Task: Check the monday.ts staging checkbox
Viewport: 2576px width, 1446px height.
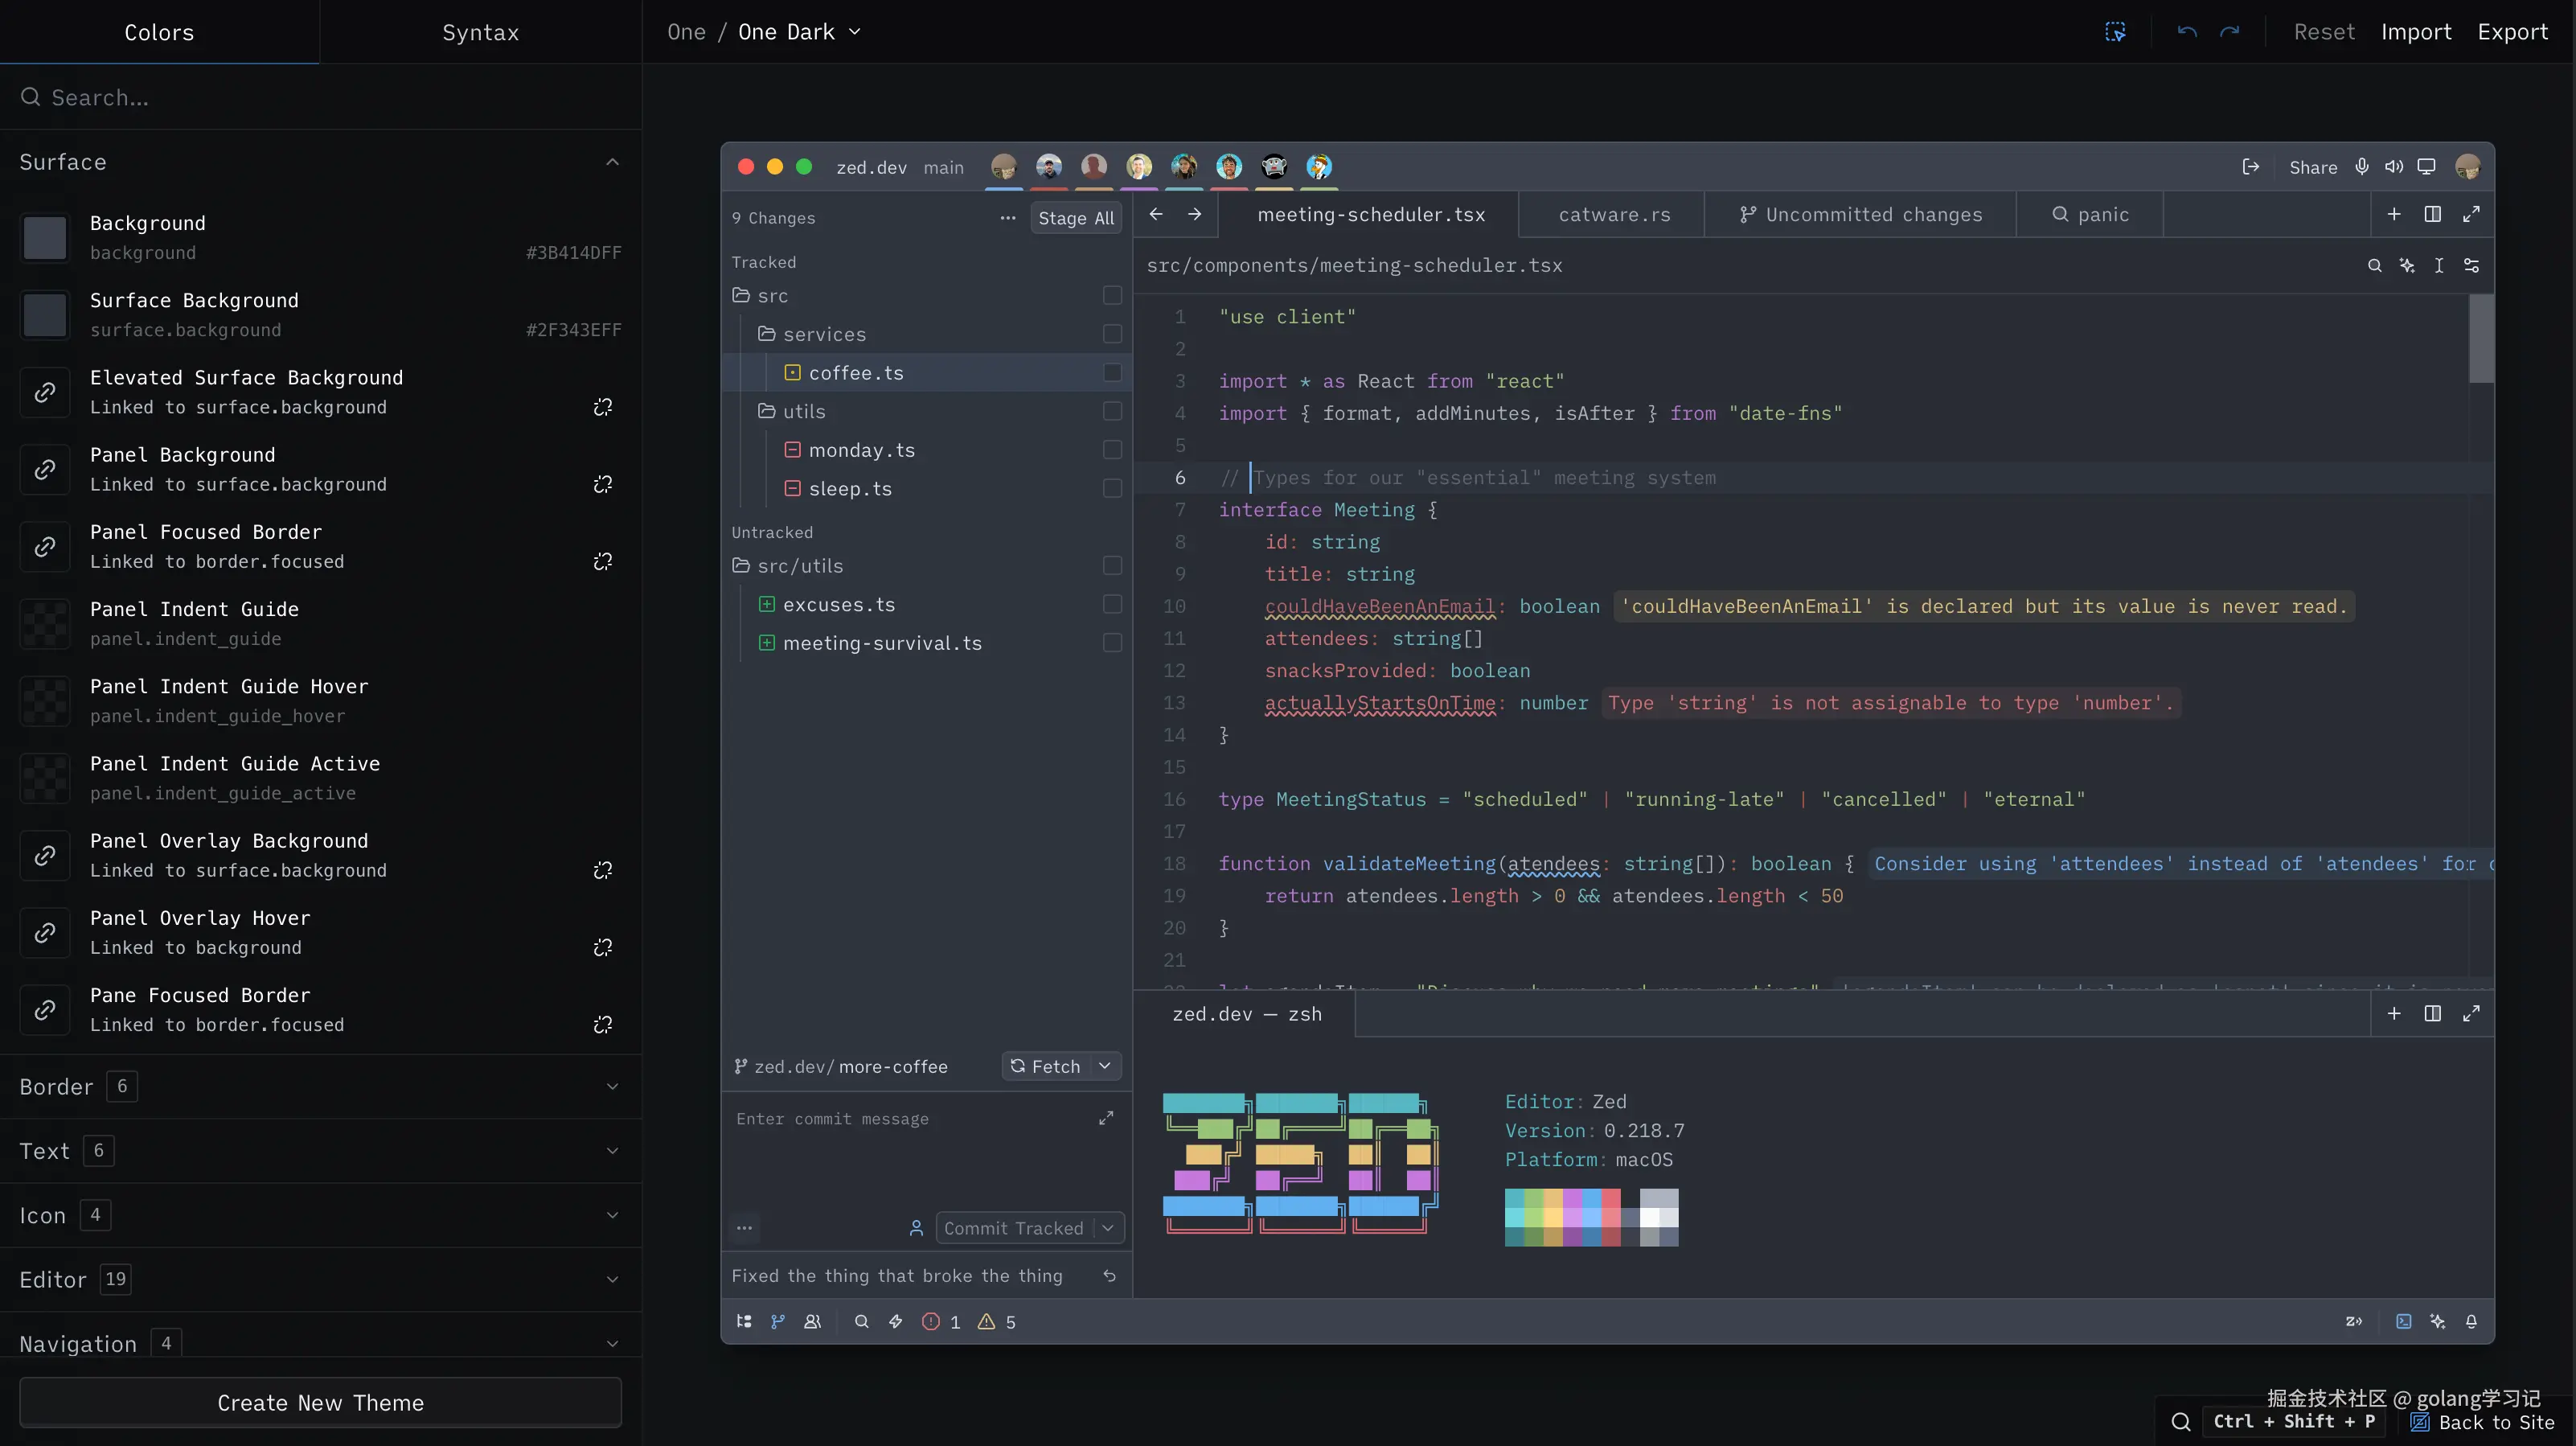Action: tap(1112, 450)
